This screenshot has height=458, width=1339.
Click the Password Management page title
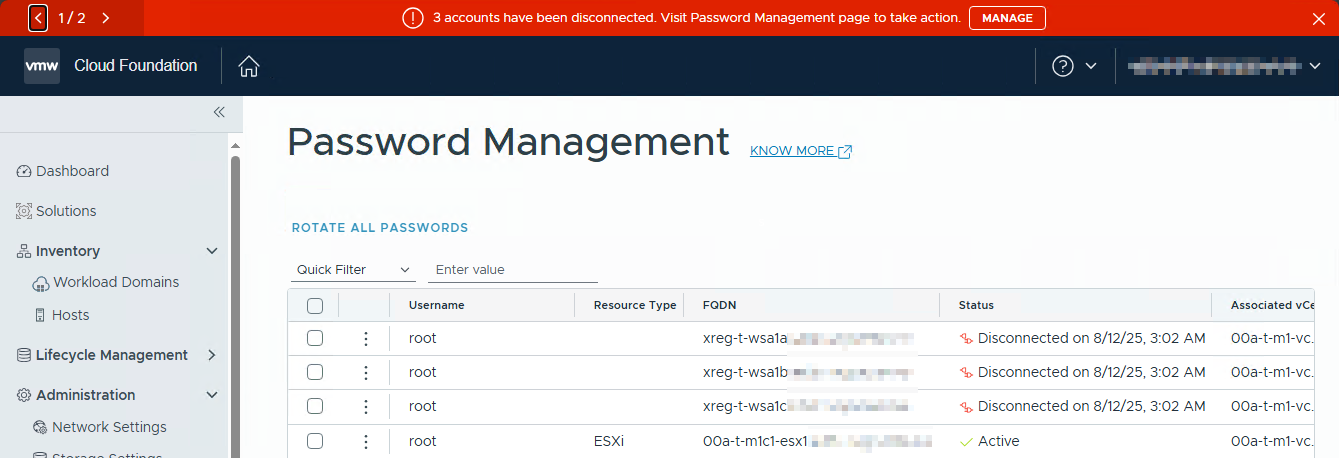508,143
